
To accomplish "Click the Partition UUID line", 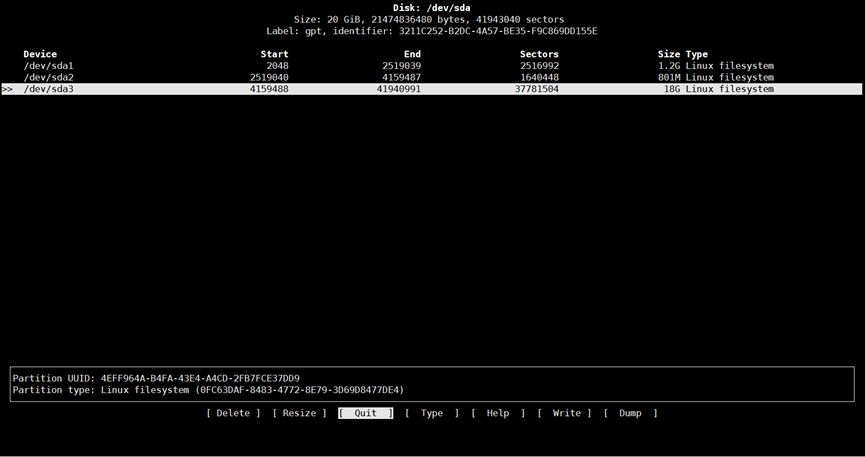I will [156, 378].
